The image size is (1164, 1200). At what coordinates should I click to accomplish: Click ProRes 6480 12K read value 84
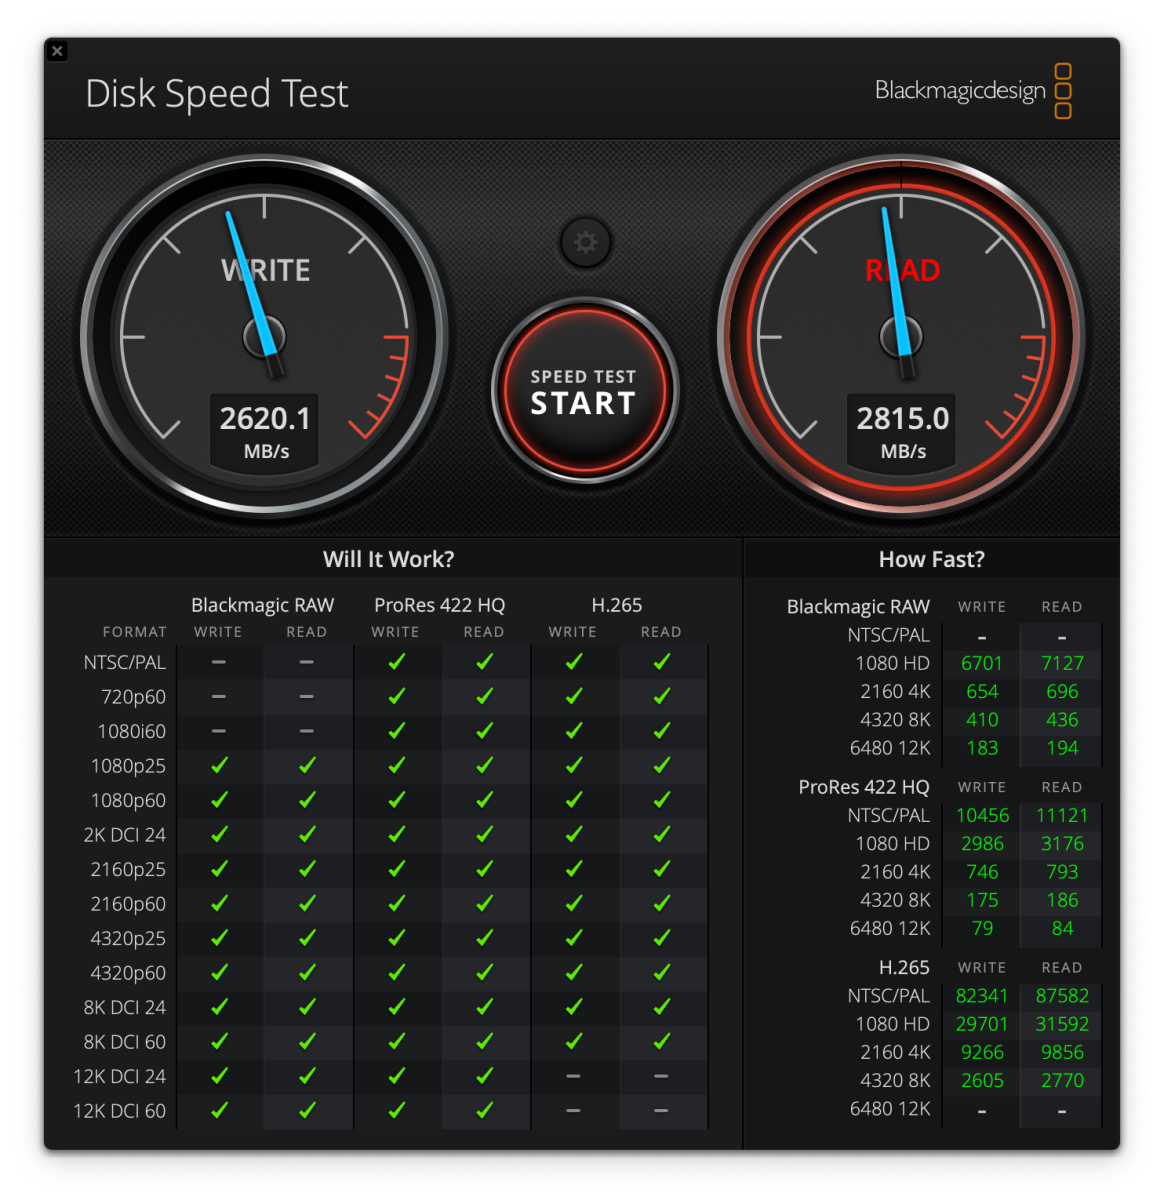pyautogui.click(x=1062, y=929)
